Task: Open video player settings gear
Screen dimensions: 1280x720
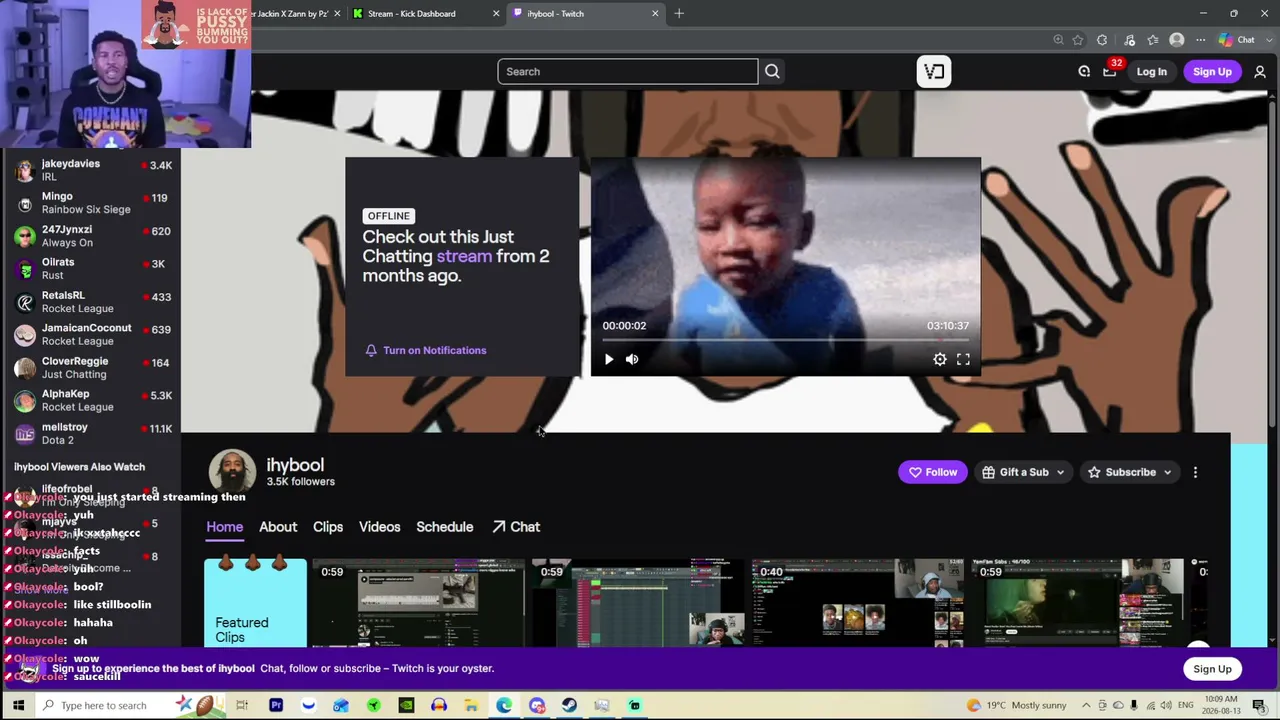Action: click(x=940, y=359)
